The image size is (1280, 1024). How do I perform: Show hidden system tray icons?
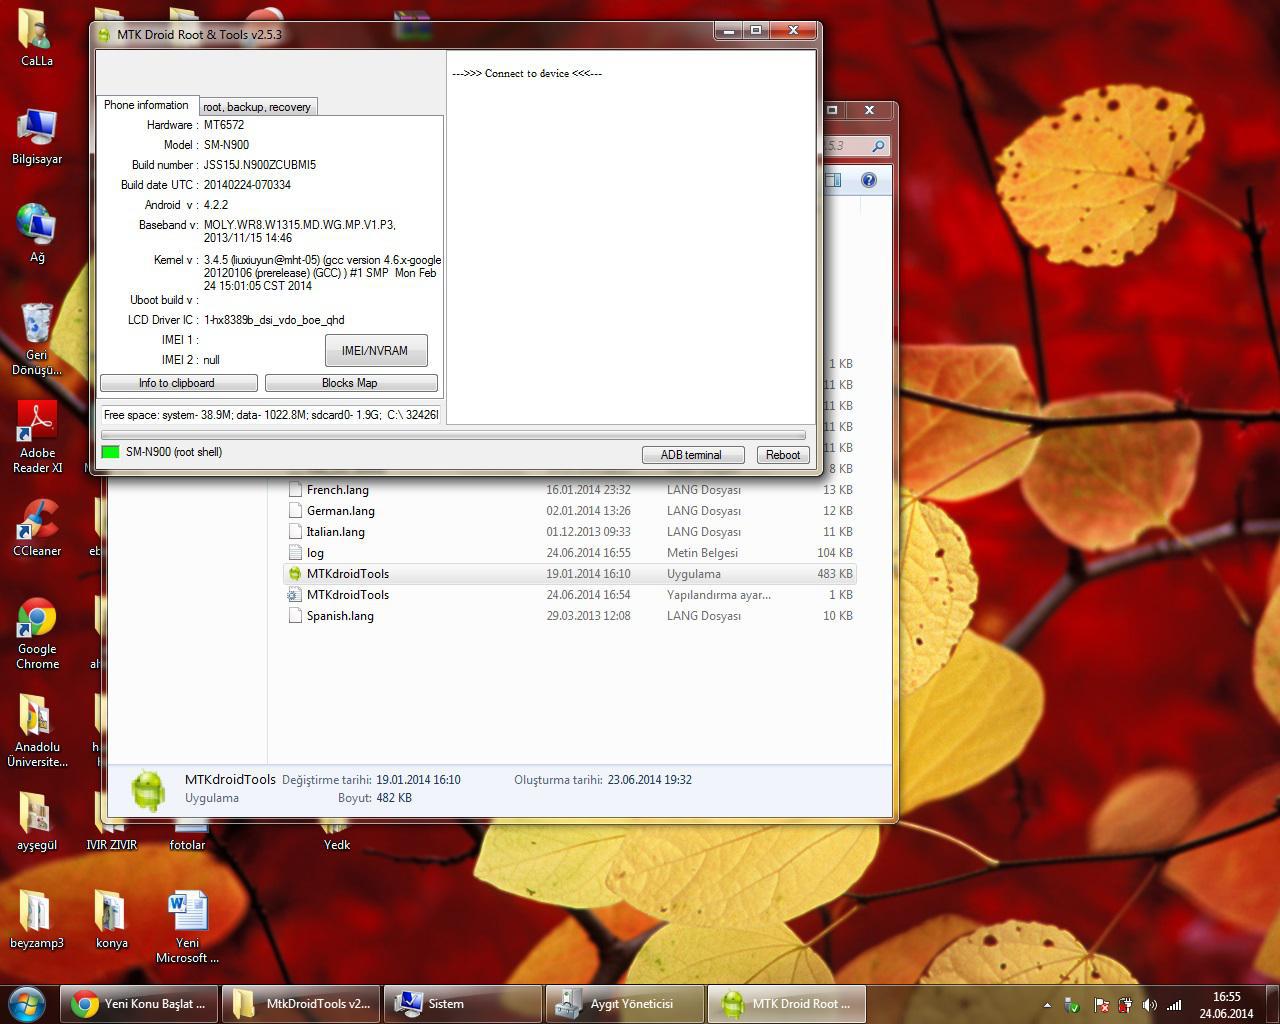point(1047,1005)
